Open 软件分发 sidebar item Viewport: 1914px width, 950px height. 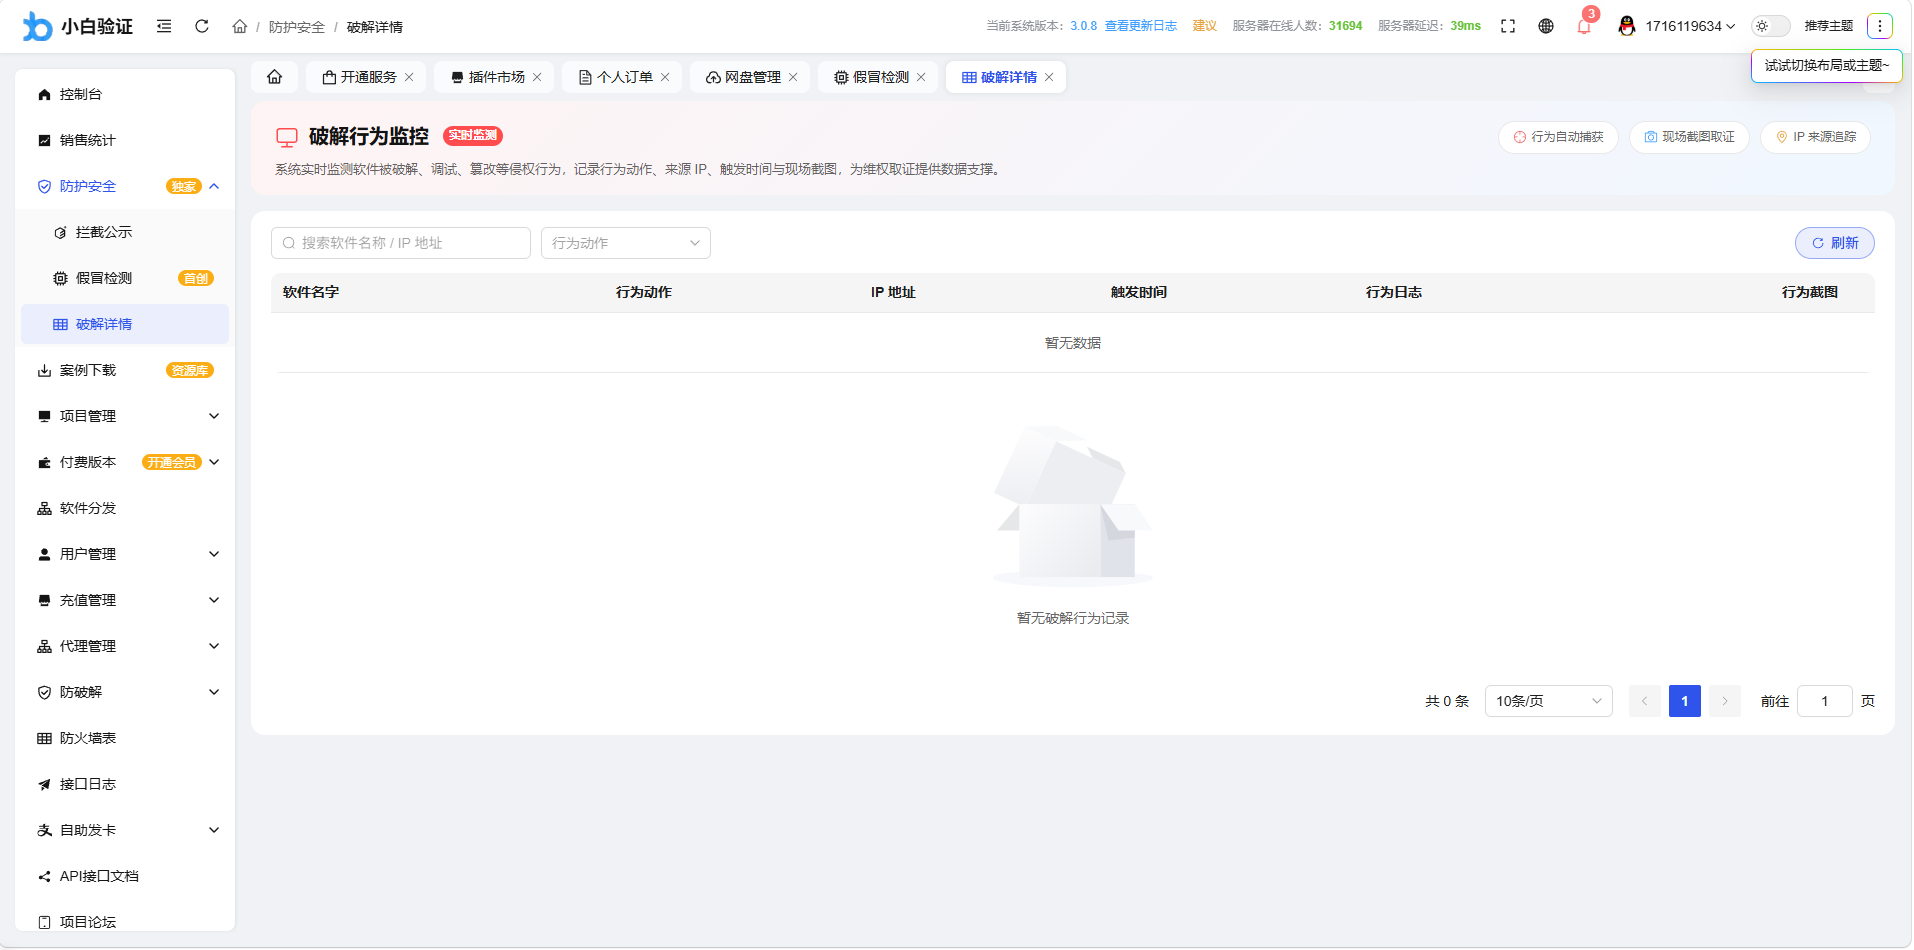(x=125, y=508)
